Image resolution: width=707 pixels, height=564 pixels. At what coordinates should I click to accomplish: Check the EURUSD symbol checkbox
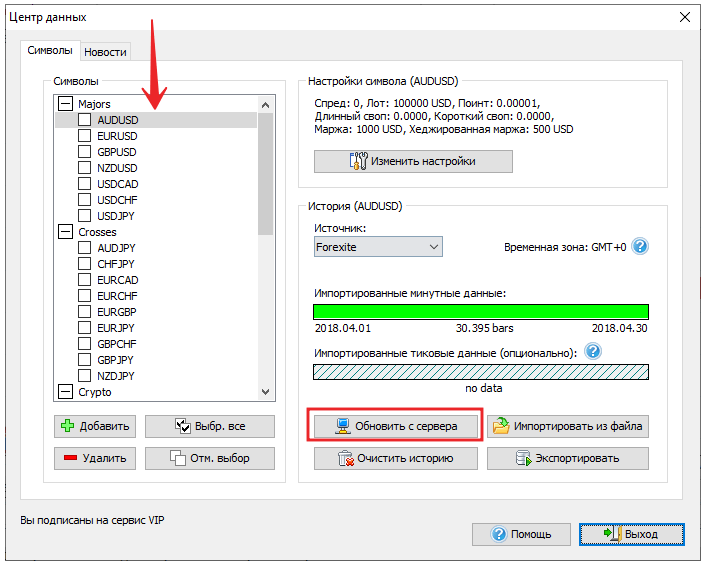point(85,136)
